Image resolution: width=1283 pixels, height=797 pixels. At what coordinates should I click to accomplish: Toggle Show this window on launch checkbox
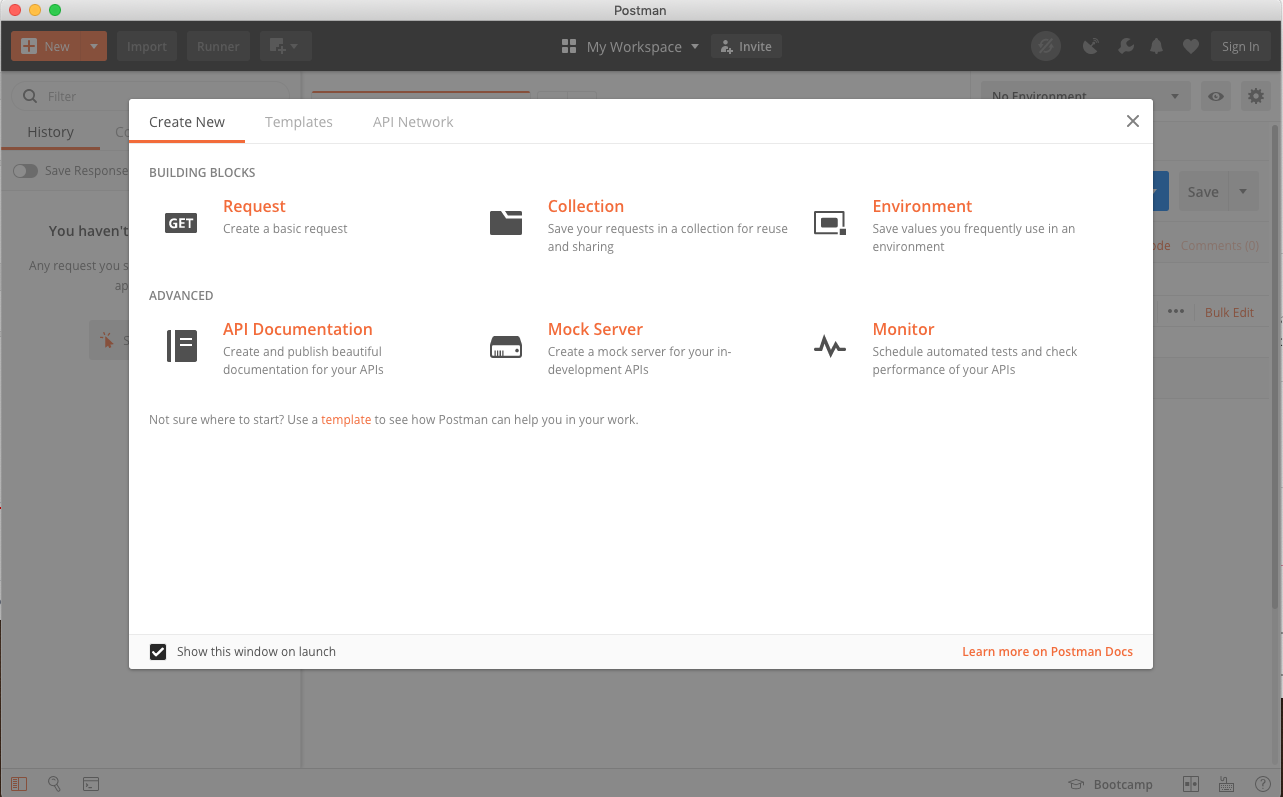point(158,651)
